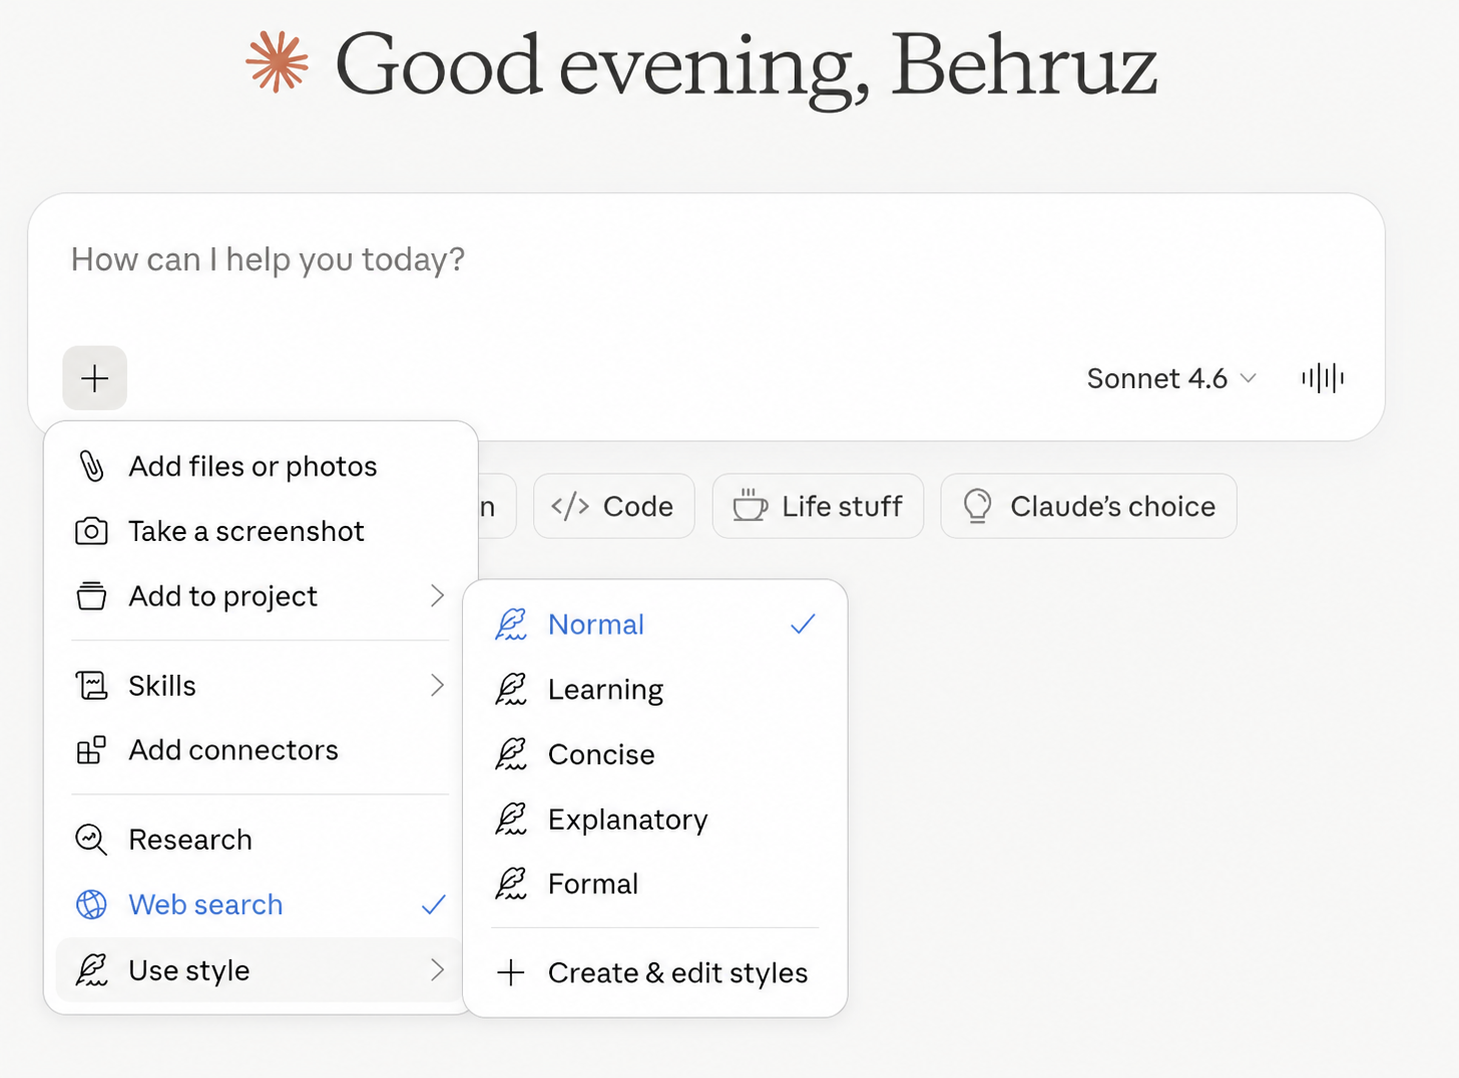Focus the 'How can I help you today?' input
The height and width of the screenshot is (1078, 1459).
(706, 260)
